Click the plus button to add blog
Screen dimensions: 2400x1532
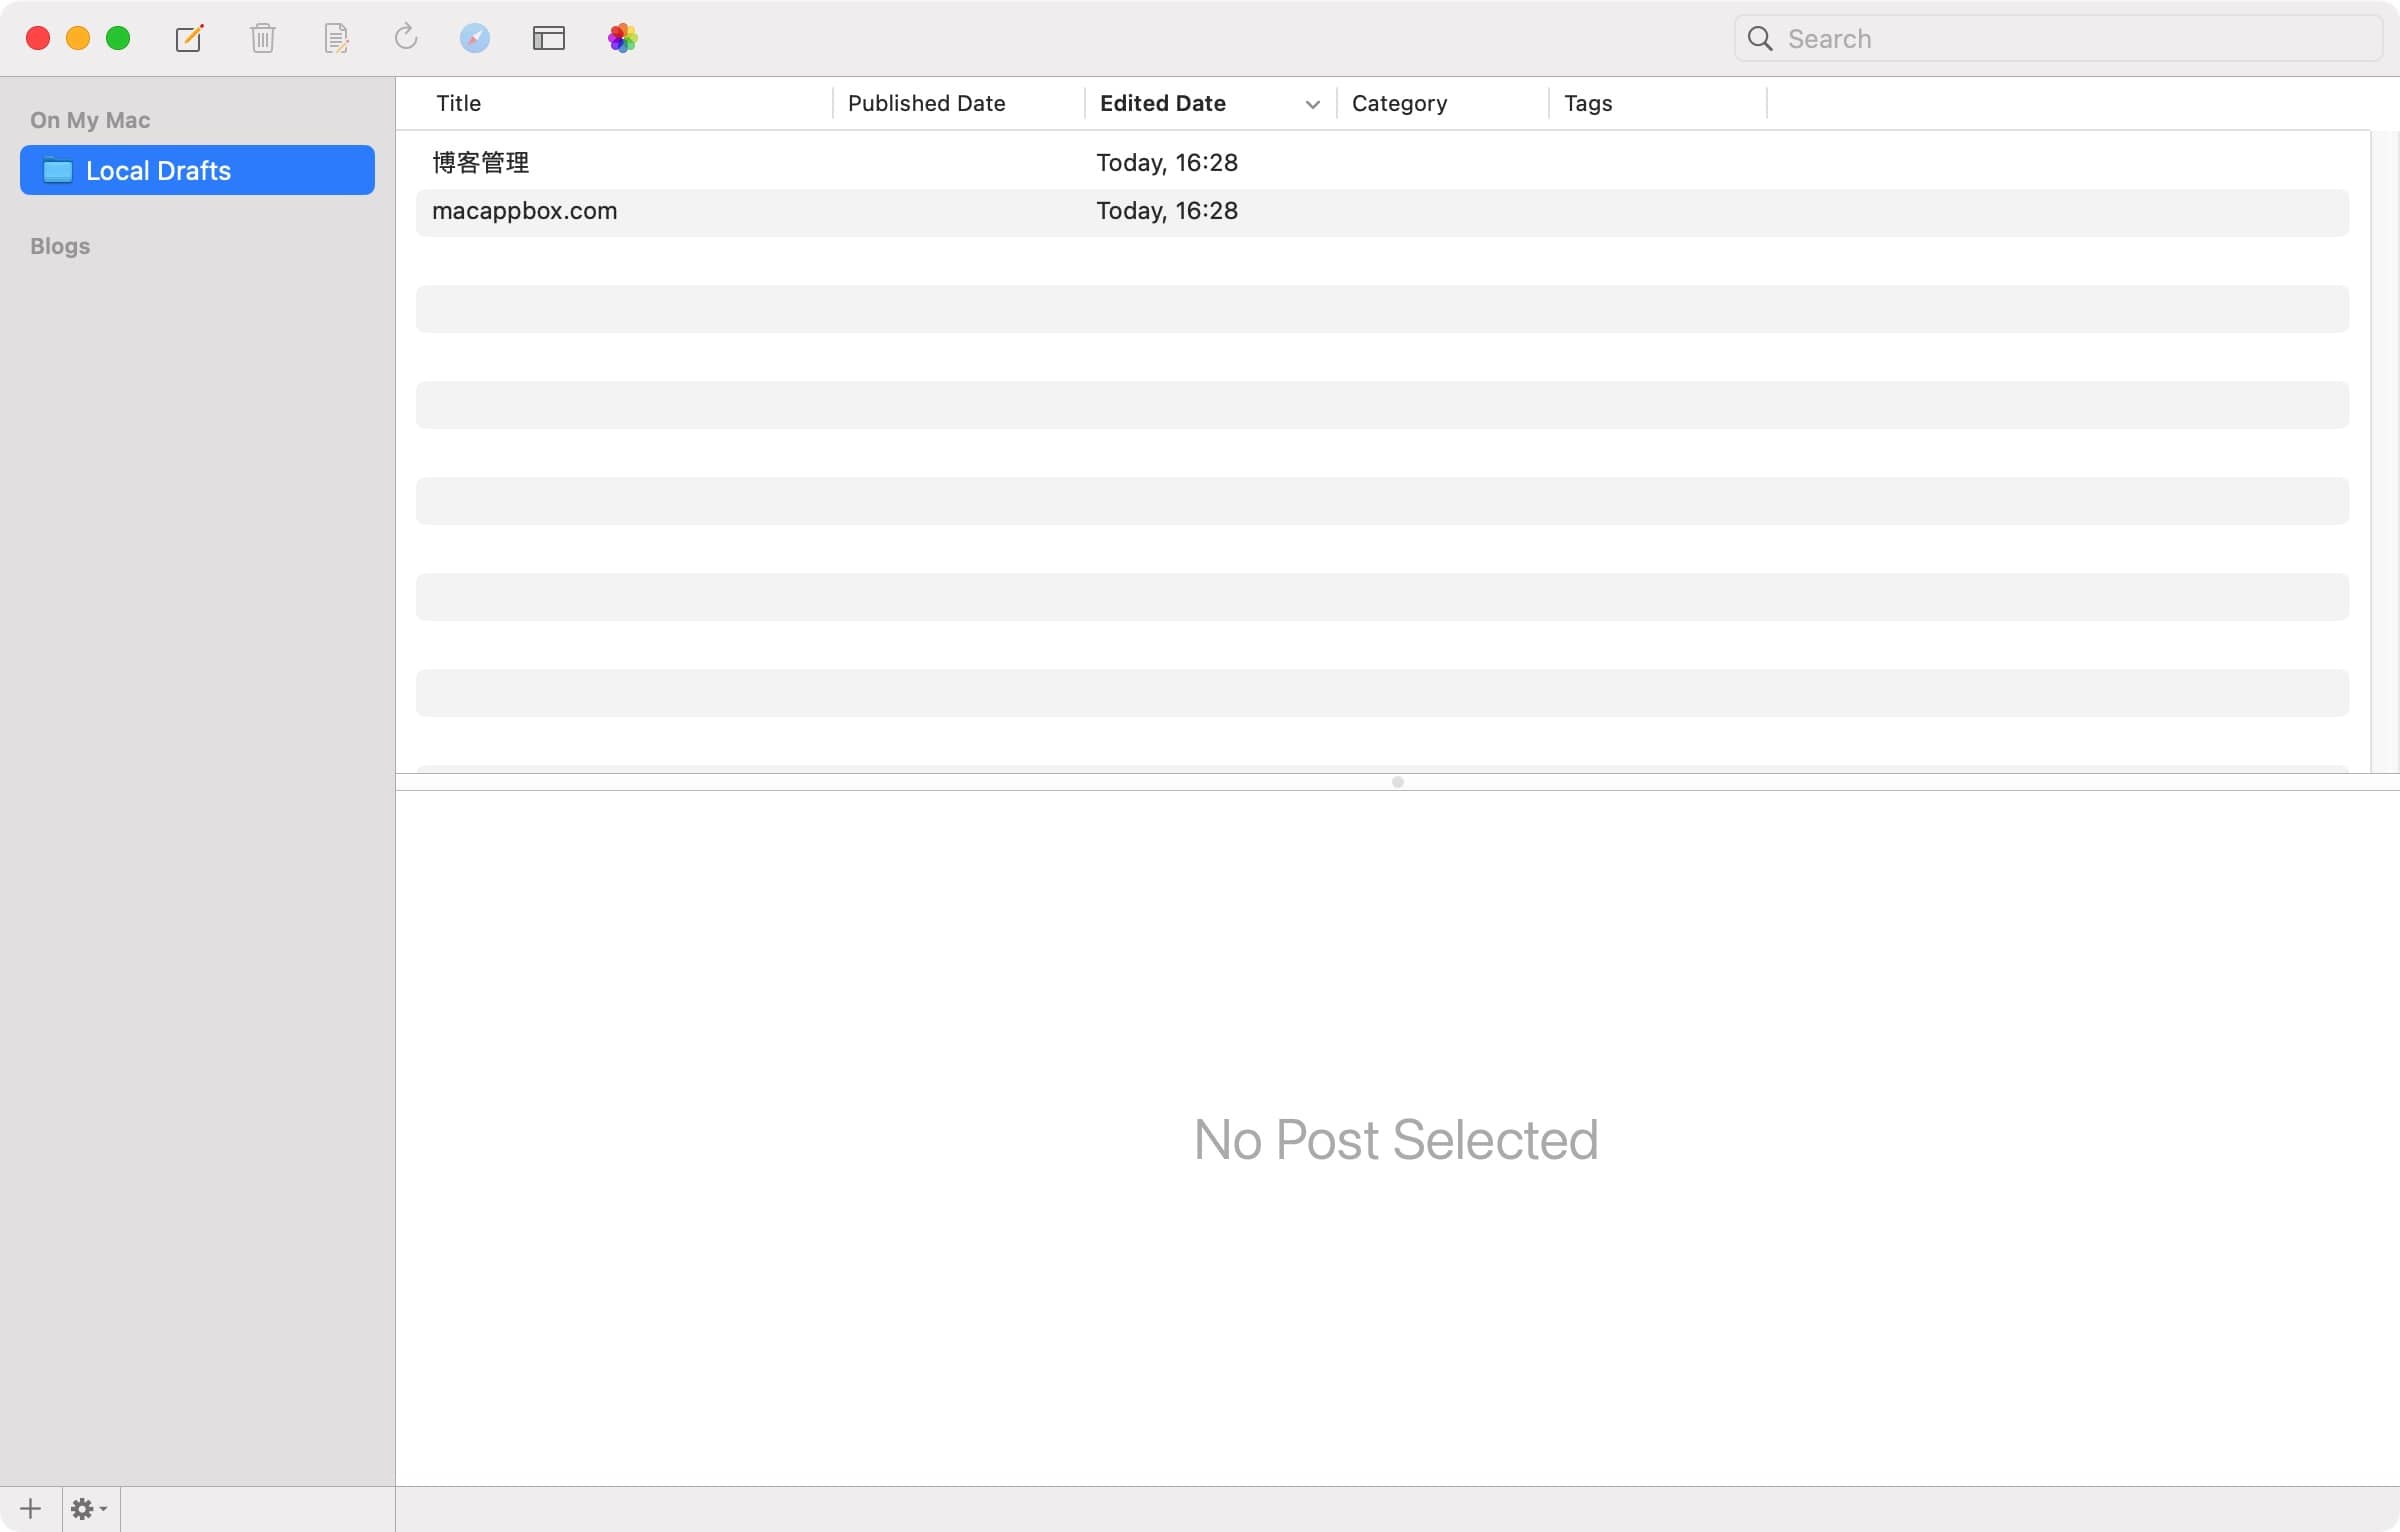(x=31, y=1508)
